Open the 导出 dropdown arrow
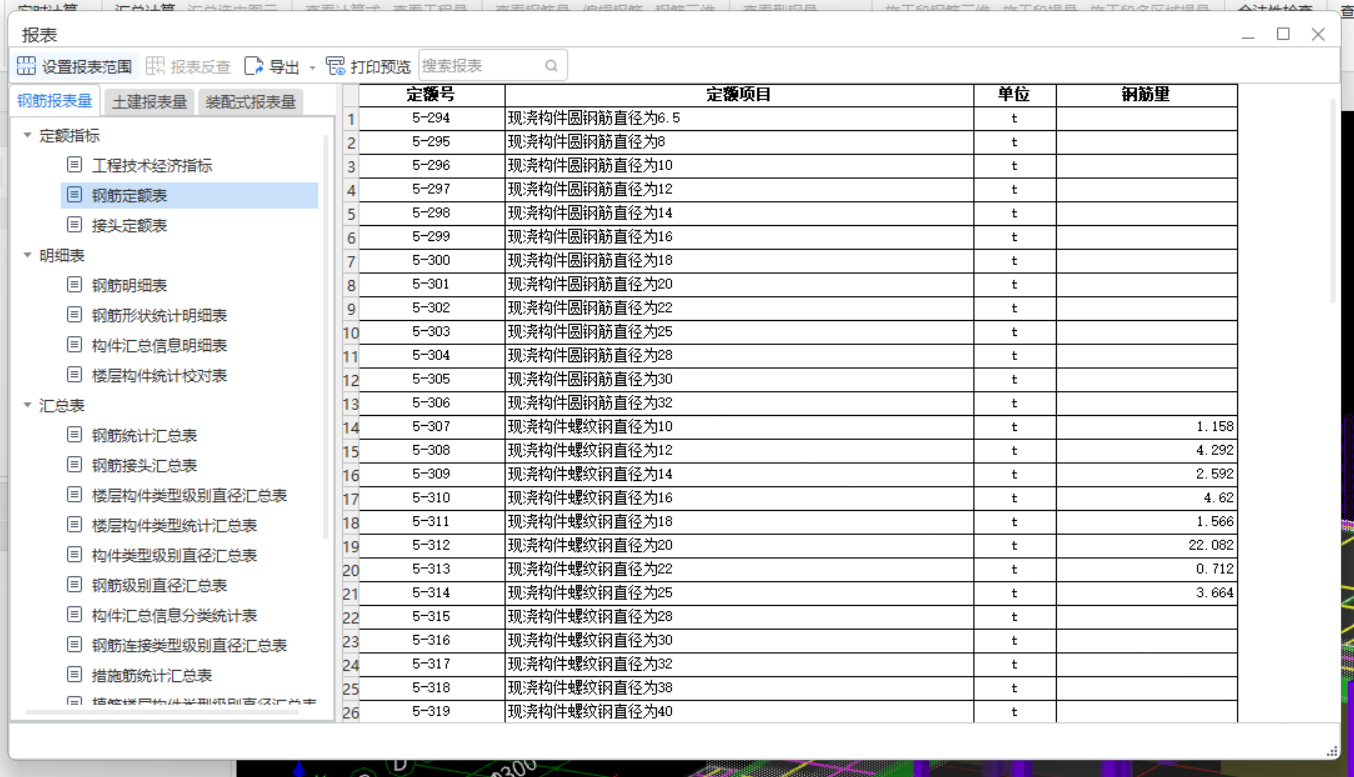The height and width of the screenshot is (777, 1354). (x=312, y=67)
